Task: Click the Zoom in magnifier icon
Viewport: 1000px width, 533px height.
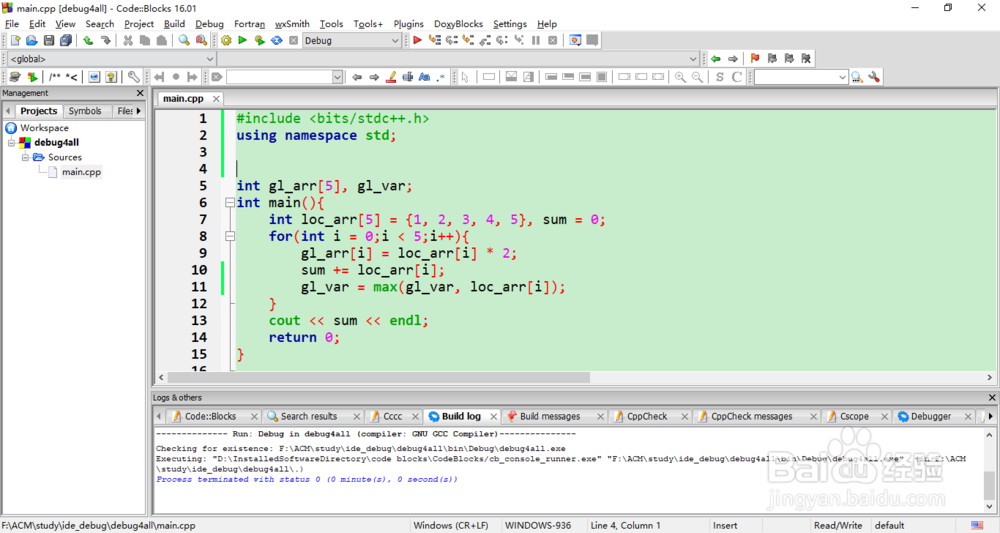Action: tap(680, 77)
